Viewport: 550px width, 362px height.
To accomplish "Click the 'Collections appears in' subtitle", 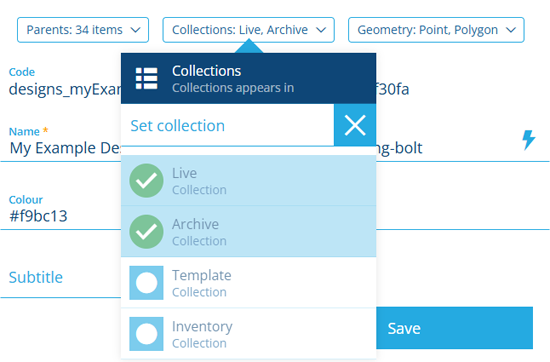I will pos(233,88).
